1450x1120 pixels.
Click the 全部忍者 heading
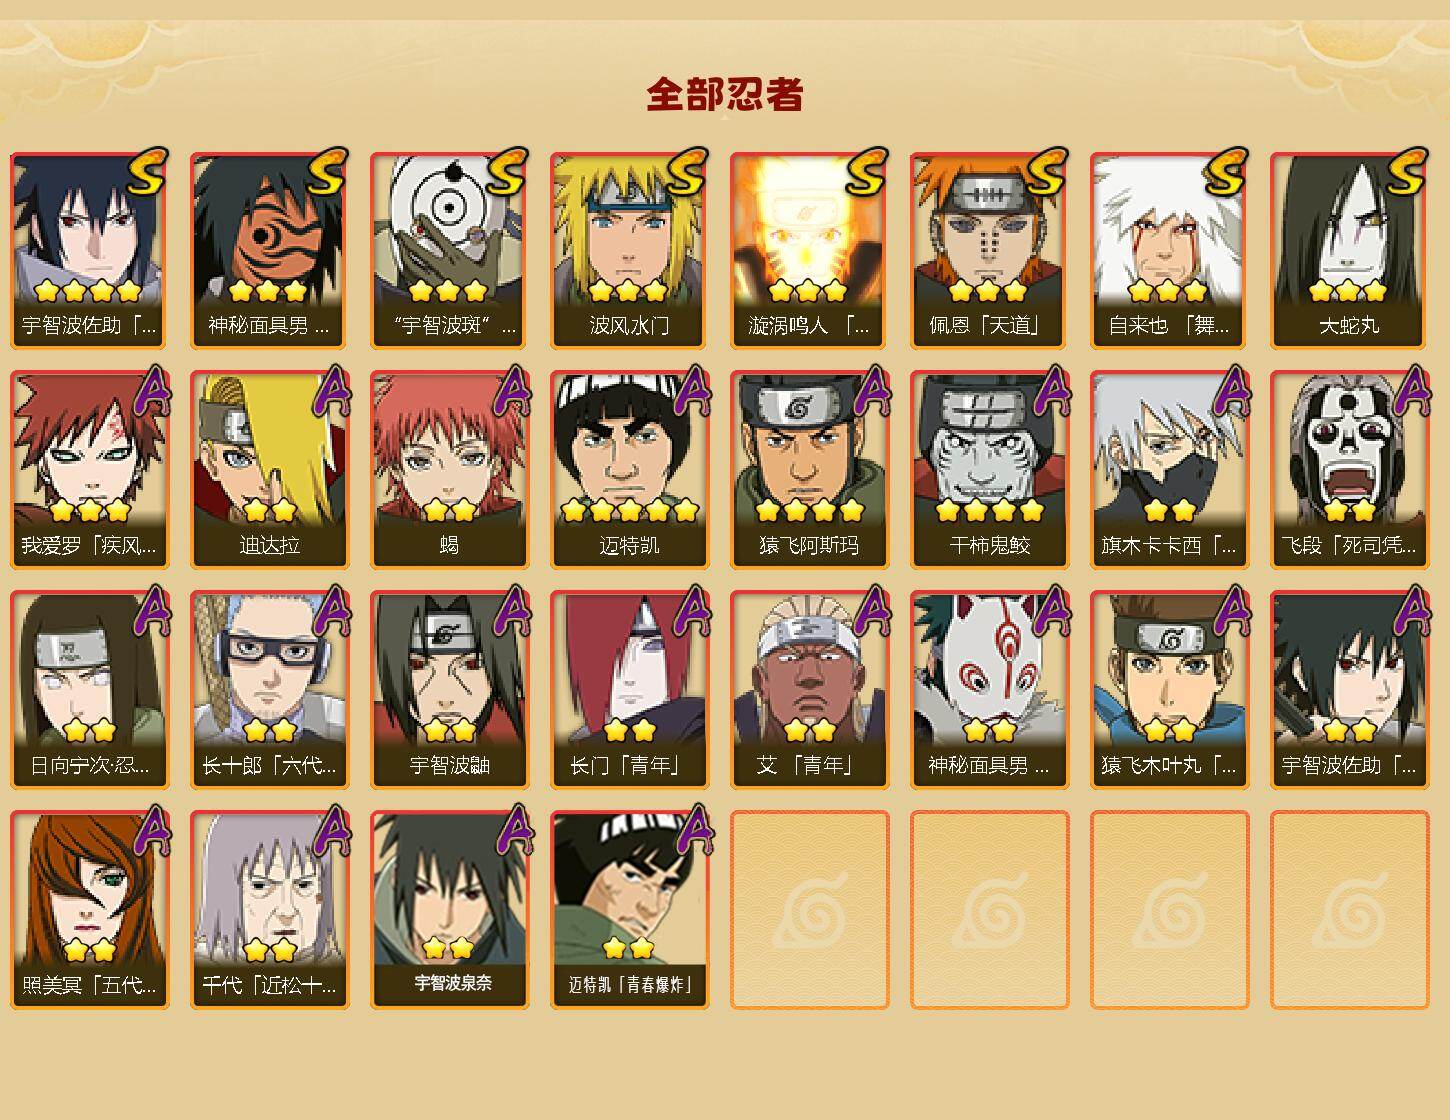[x=725, y=94]
